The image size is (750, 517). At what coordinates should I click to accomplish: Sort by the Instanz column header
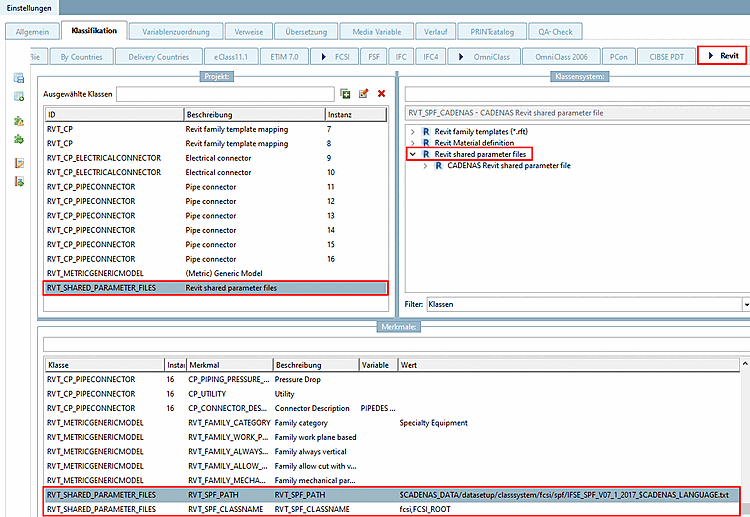click(356, 114)
